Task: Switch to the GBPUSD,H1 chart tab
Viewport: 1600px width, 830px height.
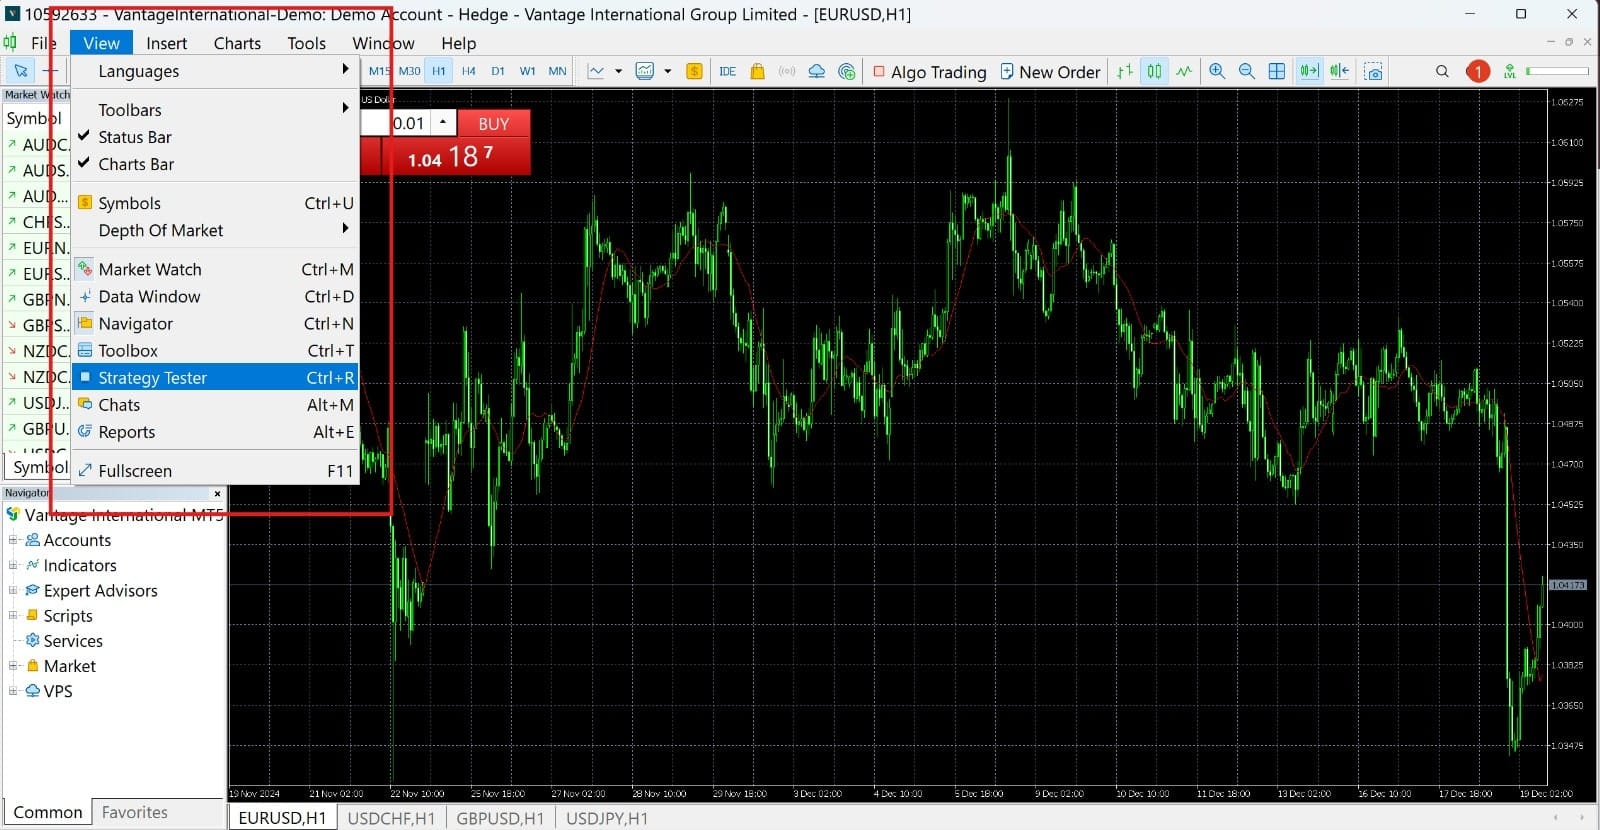Action: [x=500, y=818]
